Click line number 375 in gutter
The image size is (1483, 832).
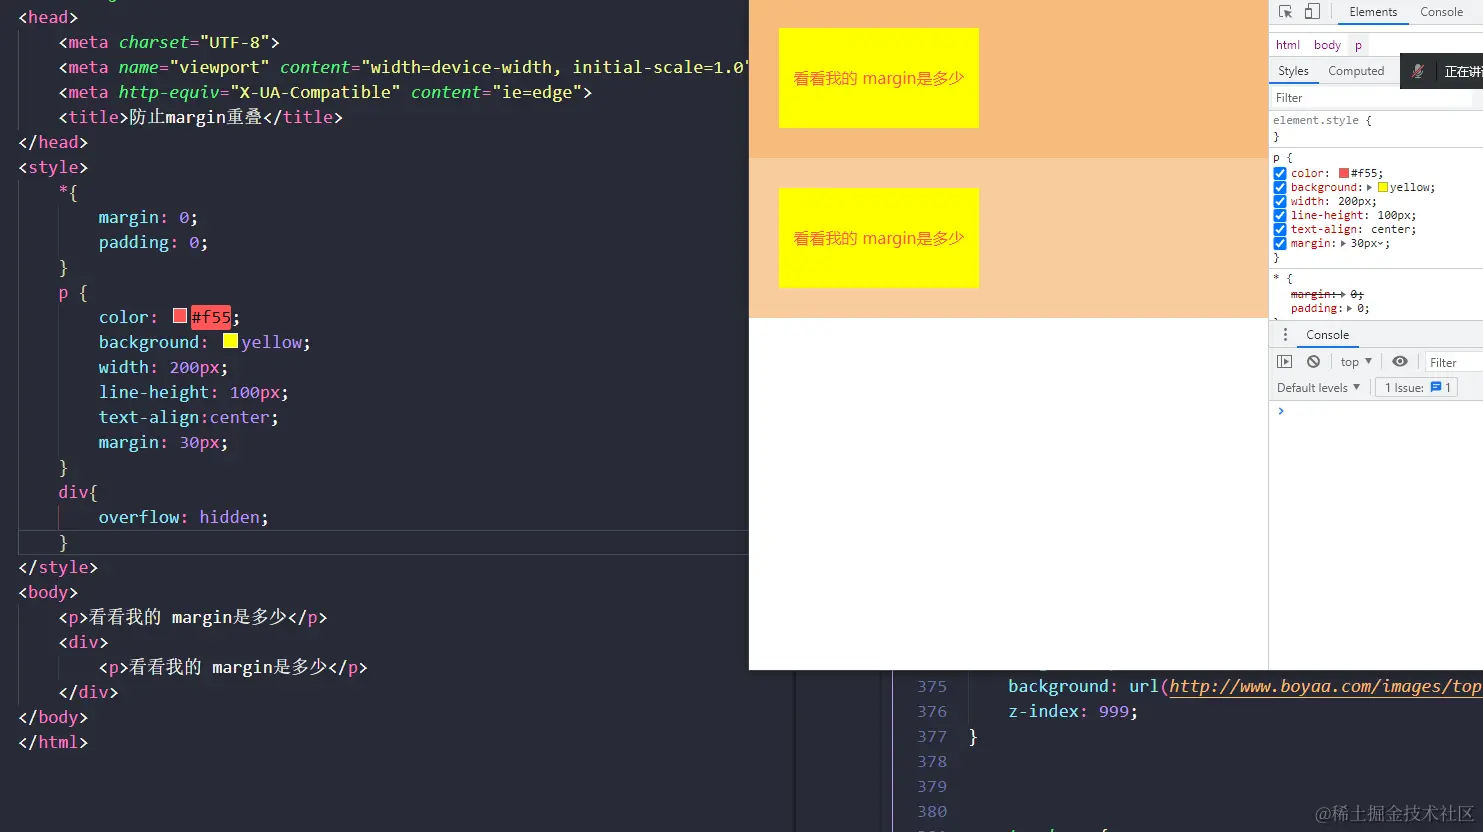[x=932, y=686]
